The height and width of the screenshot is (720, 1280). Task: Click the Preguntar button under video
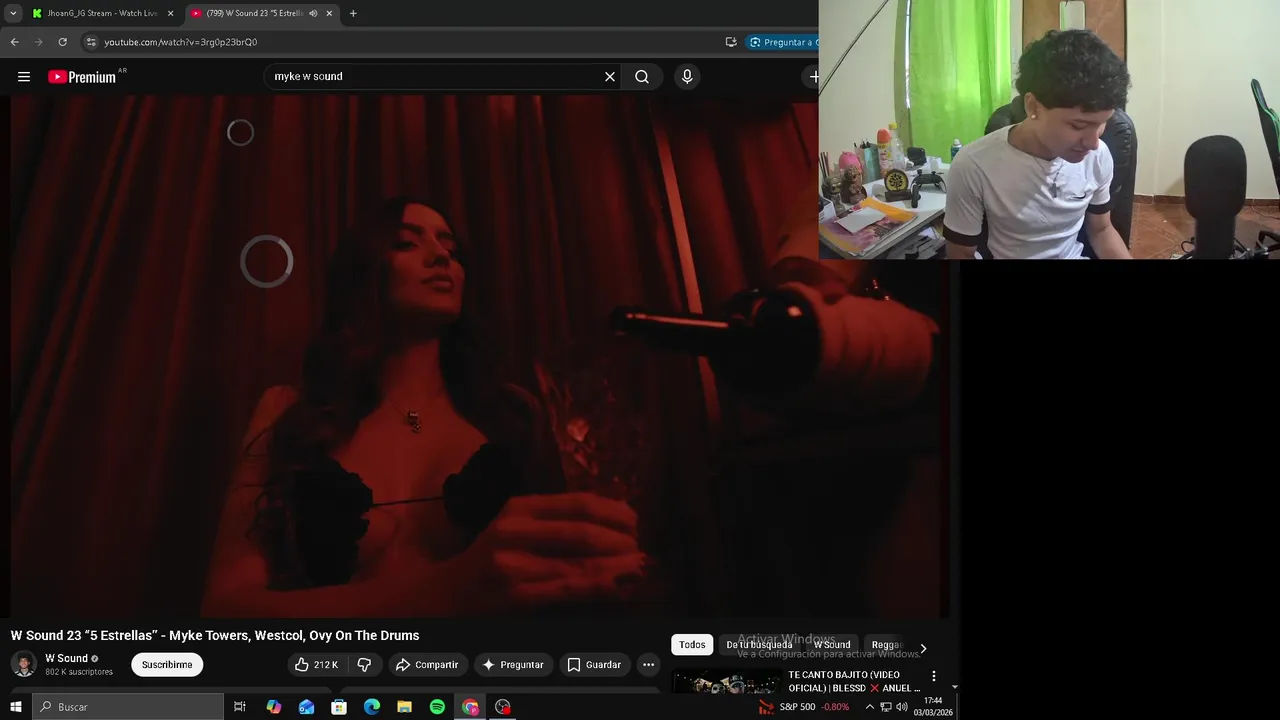pos(513,665)
